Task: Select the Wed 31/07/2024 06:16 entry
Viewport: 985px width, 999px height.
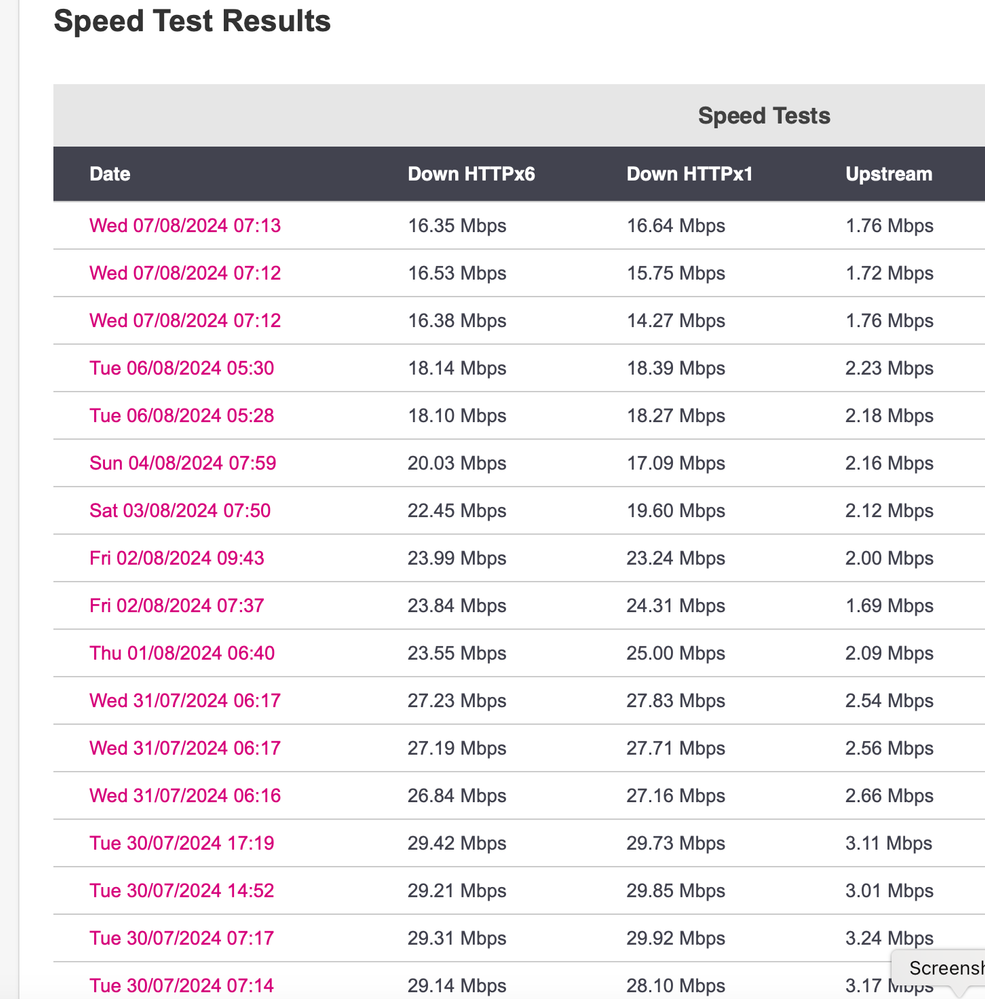Action: (184, 795)
